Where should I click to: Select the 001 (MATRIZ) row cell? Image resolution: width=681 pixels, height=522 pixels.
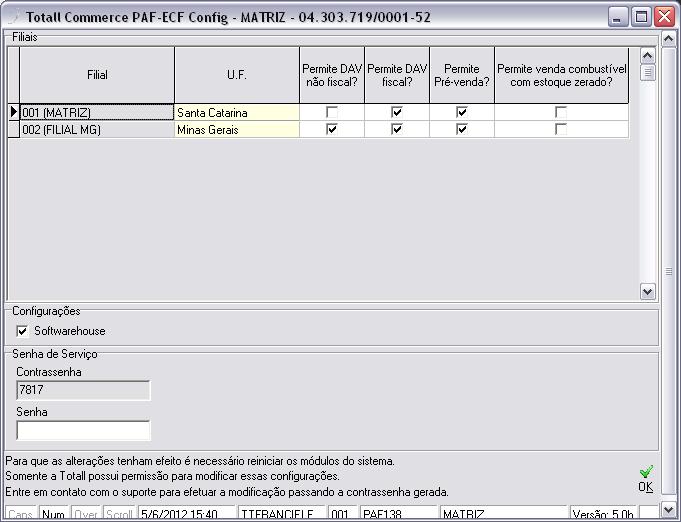[x=97, y=112]
